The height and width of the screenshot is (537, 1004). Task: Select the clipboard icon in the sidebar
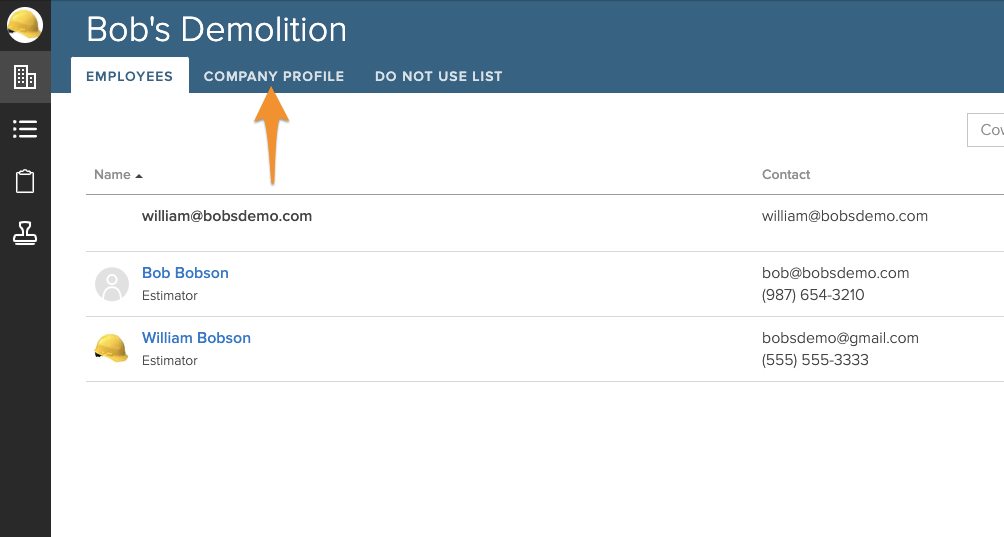click(25, 181)
